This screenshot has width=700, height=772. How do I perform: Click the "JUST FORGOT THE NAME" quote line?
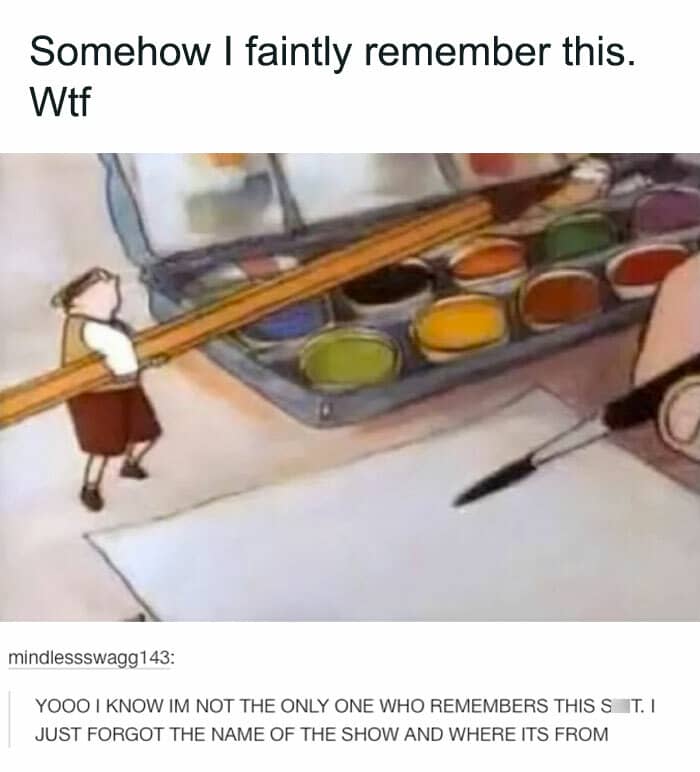pyautogui.click(x=321, y=734)
